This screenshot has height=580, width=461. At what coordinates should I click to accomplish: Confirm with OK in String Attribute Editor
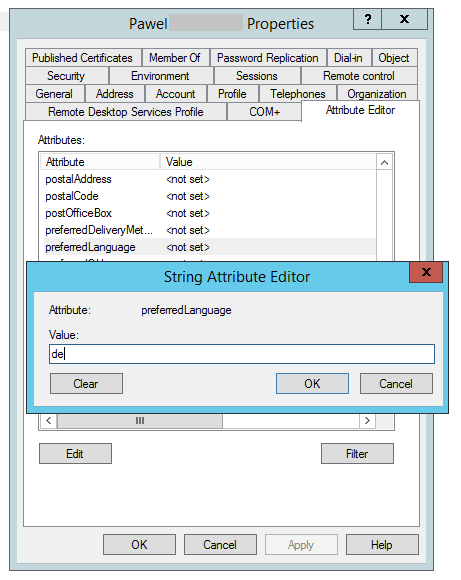point(312,384)
